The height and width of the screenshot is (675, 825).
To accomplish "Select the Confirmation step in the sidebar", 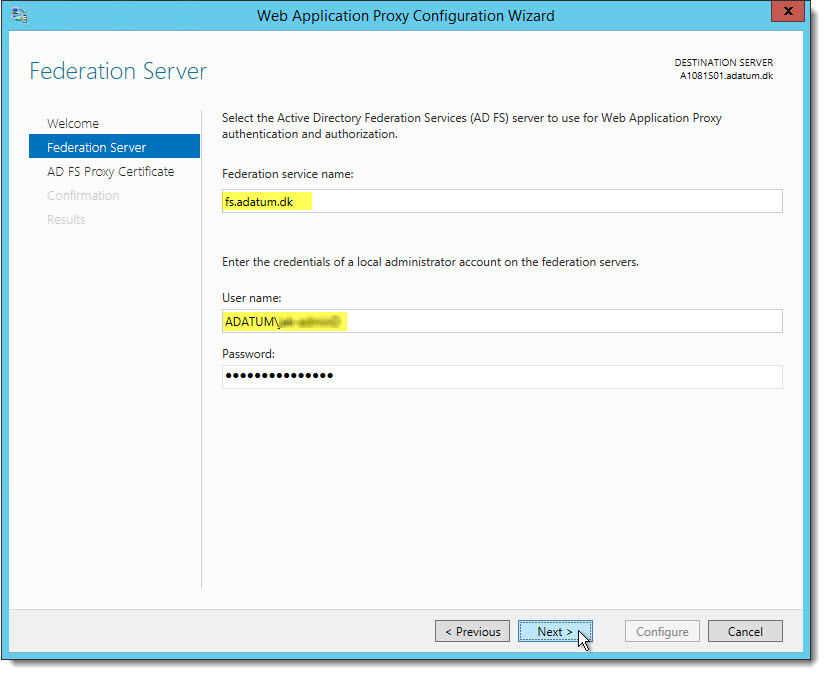I will pos(83,196).
